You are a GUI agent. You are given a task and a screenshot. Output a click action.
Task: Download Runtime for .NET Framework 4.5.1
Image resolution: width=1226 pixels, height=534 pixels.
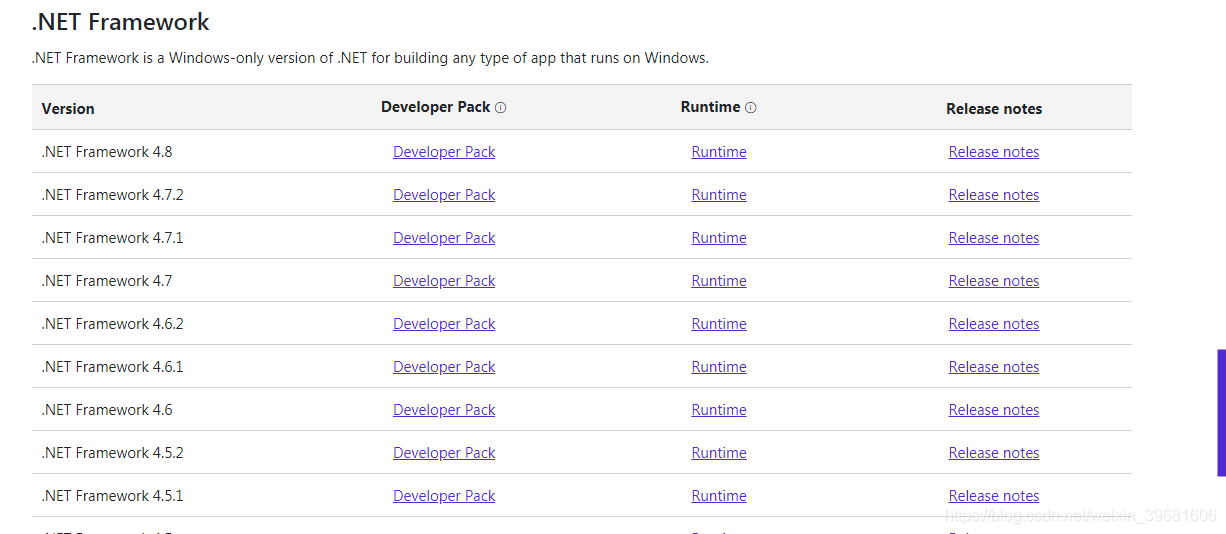pyautogui.click(x=719, y=496)
